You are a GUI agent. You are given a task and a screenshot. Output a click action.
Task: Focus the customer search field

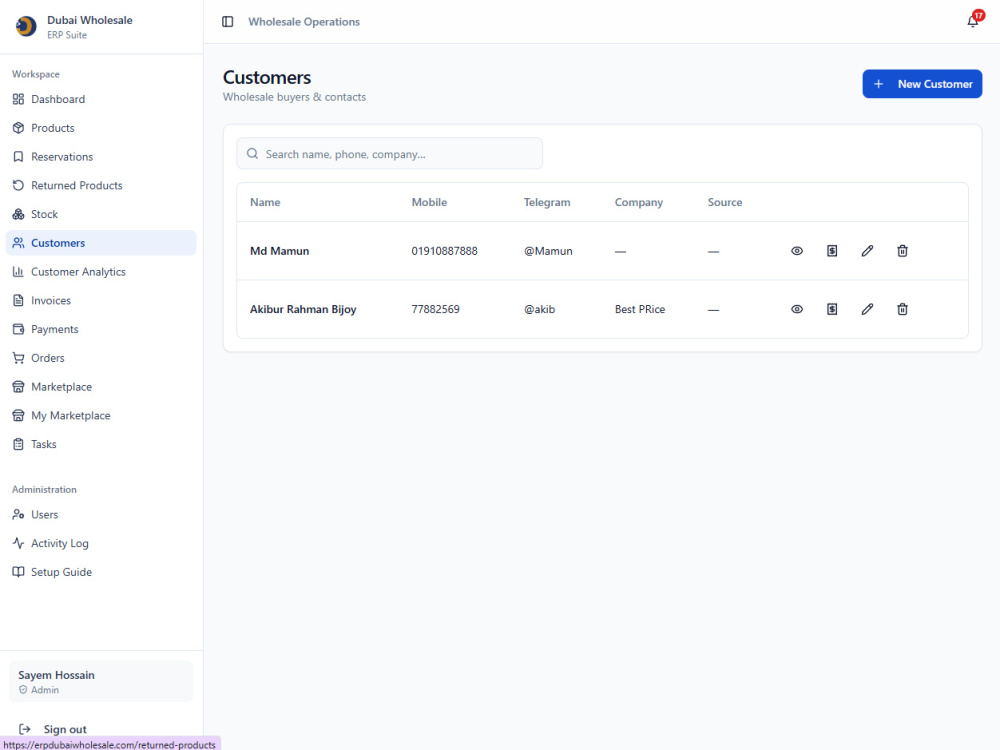[x=390, y=154]
